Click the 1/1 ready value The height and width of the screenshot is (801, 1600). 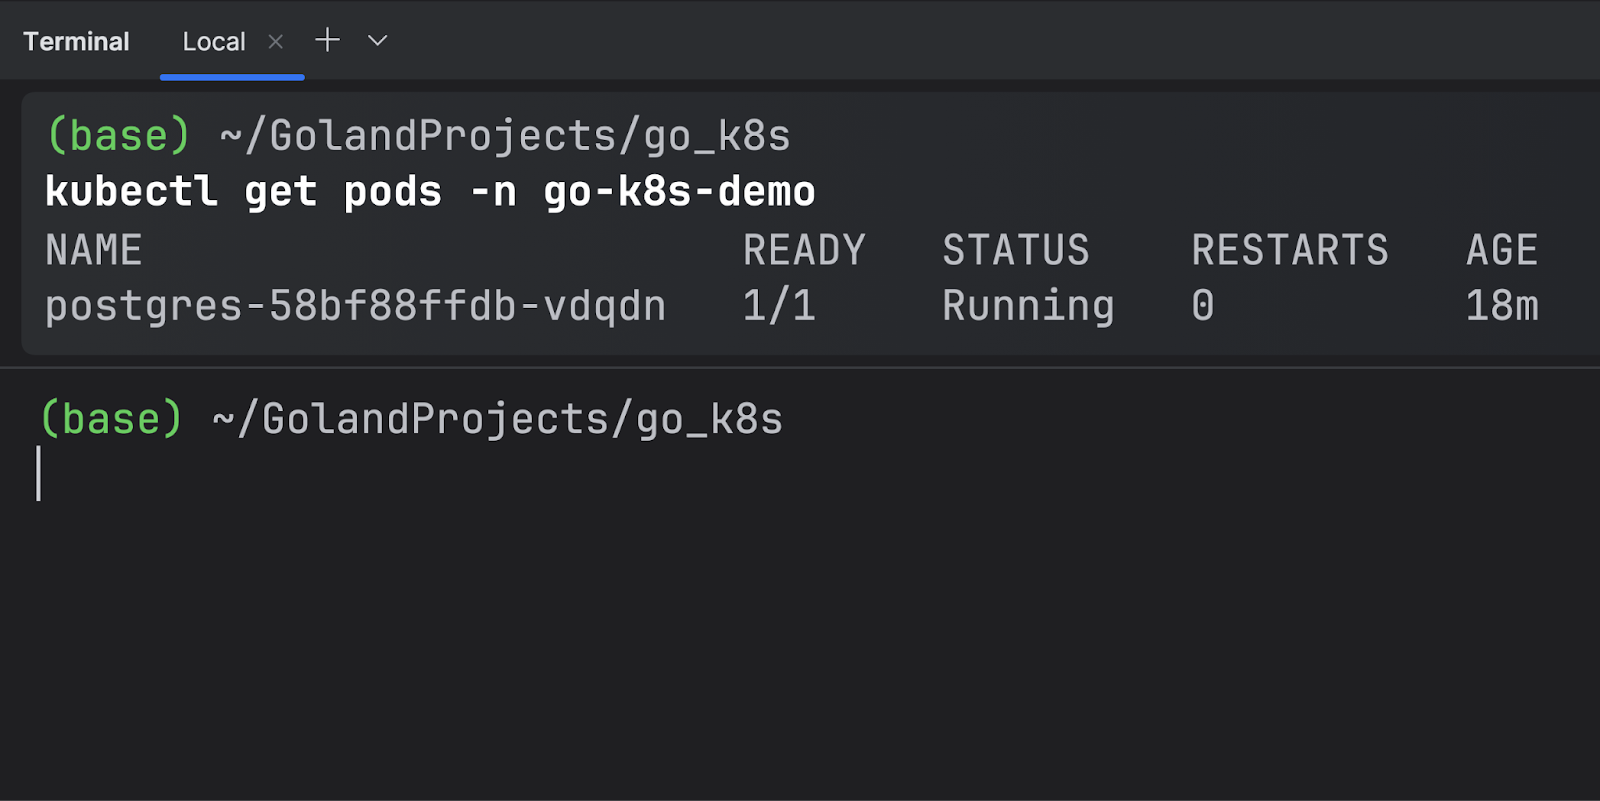(779, 305)
